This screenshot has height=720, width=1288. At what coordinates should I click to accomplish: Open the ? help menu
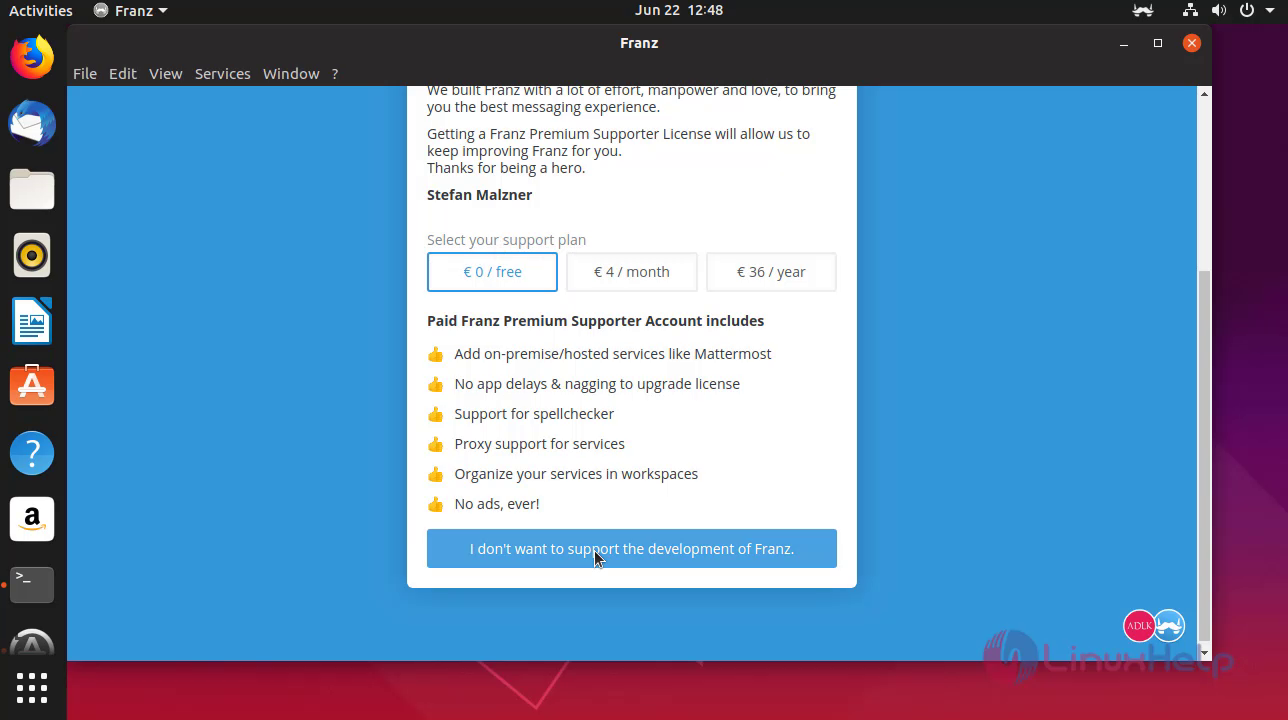(x=335, y=74)
